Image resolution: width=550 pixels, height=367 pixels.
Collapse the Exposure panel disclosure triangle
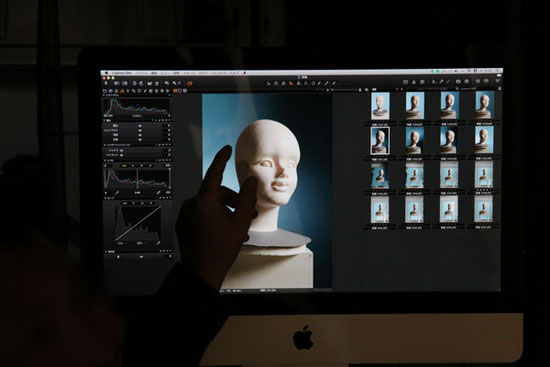[x=105, y=120]
